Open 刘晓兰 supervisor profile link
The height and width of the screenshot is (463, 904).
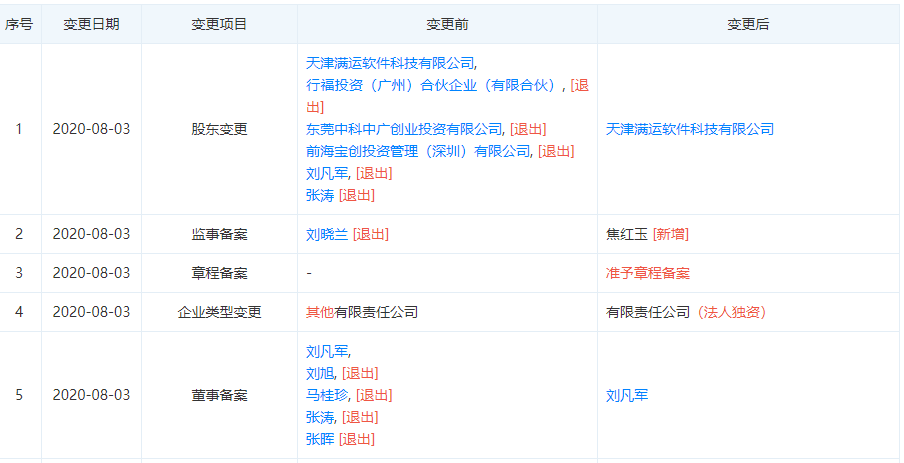pyautogui.click(x=326, y=234)
